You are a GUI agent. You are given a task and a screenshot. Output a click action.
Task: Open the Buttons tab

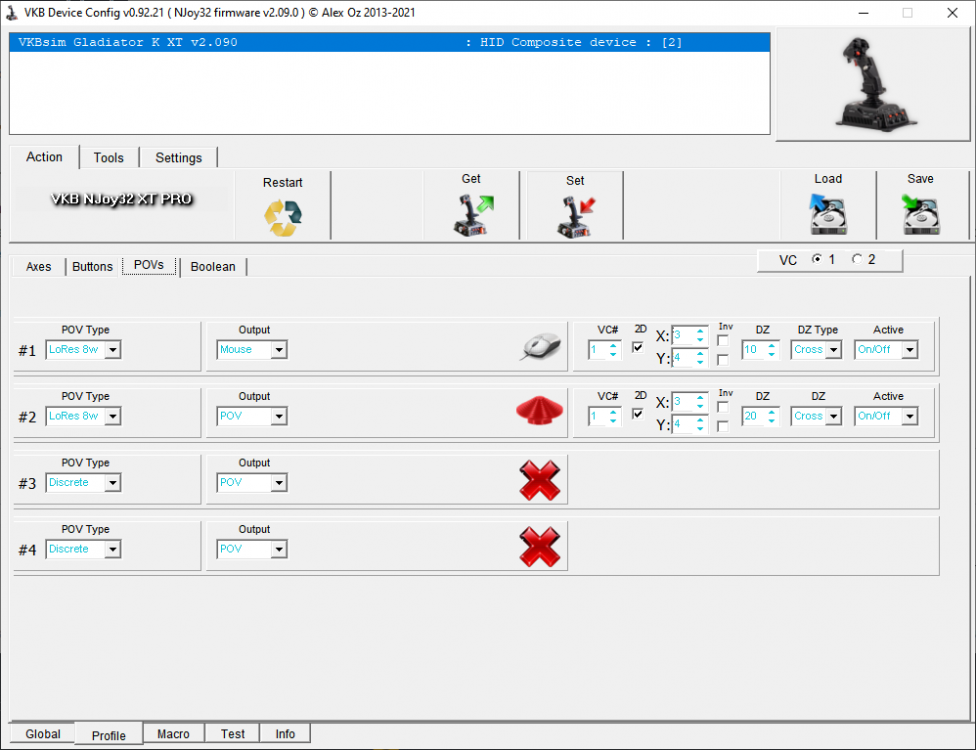(92, 266)
